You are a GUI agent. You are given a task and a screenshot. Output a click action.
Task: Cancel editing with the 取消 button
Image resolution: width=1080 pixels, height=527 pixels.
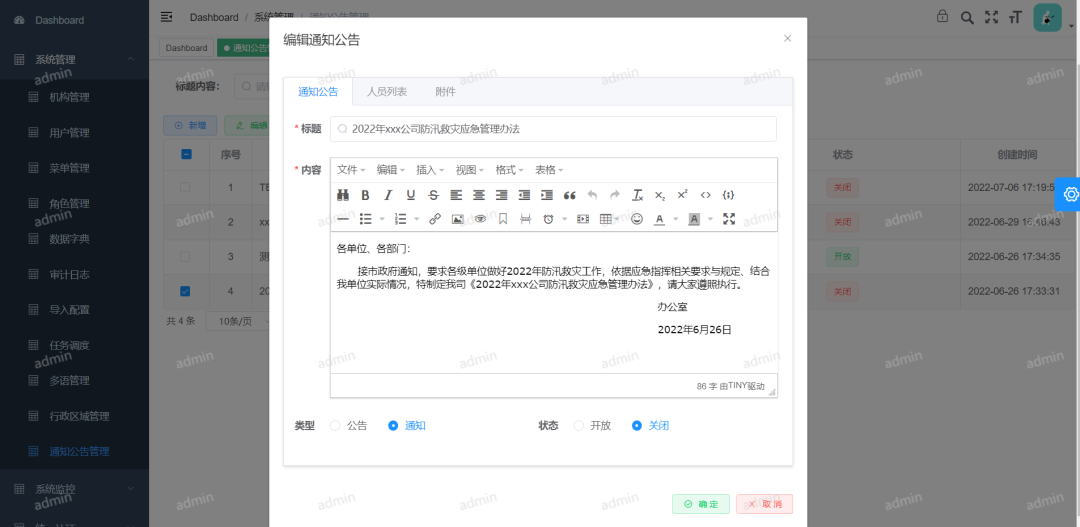(764, 504)
